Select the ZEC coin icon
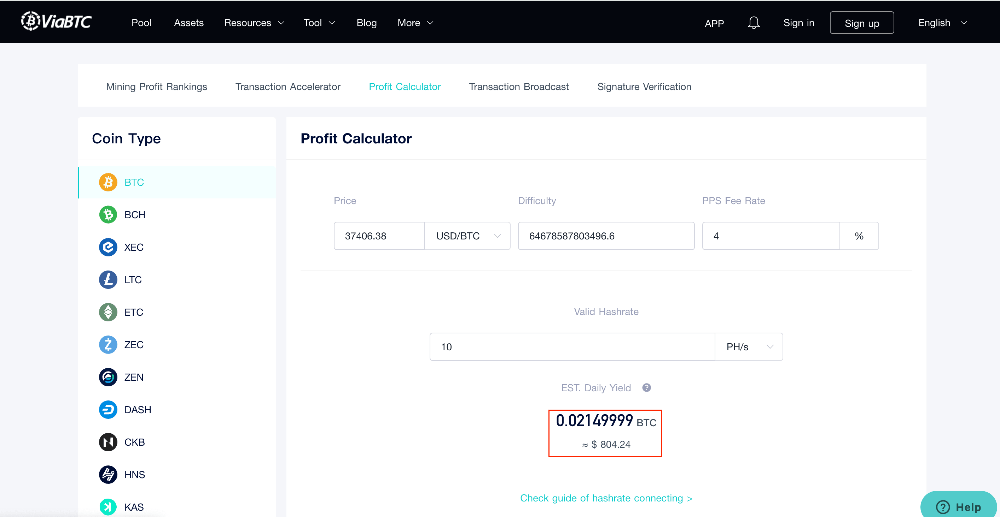 [x=108, y=345]
